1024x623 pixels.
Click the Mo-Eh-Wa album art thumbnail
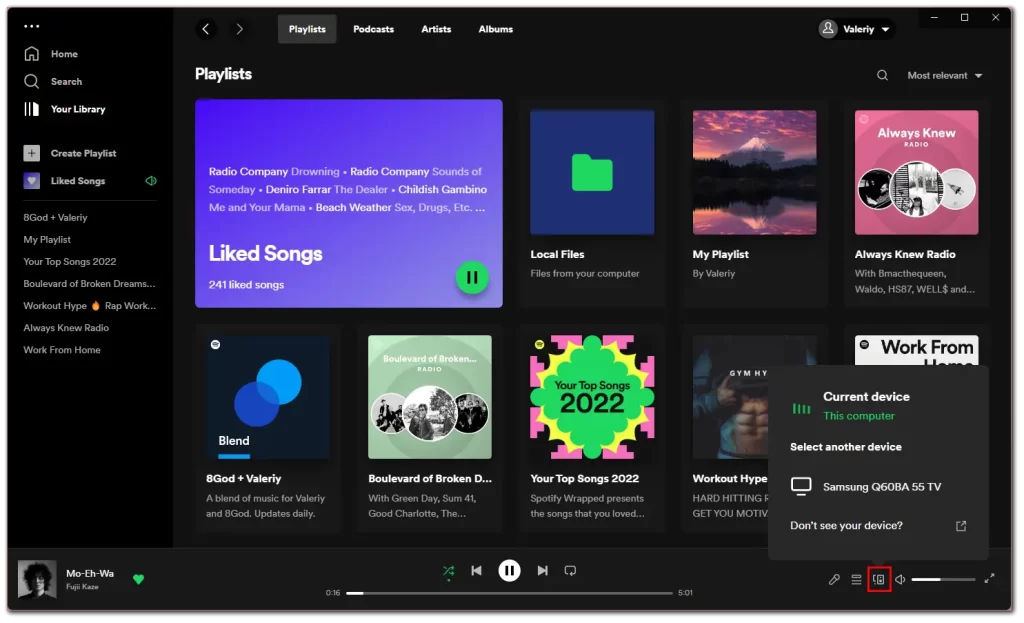click(37, 579)
